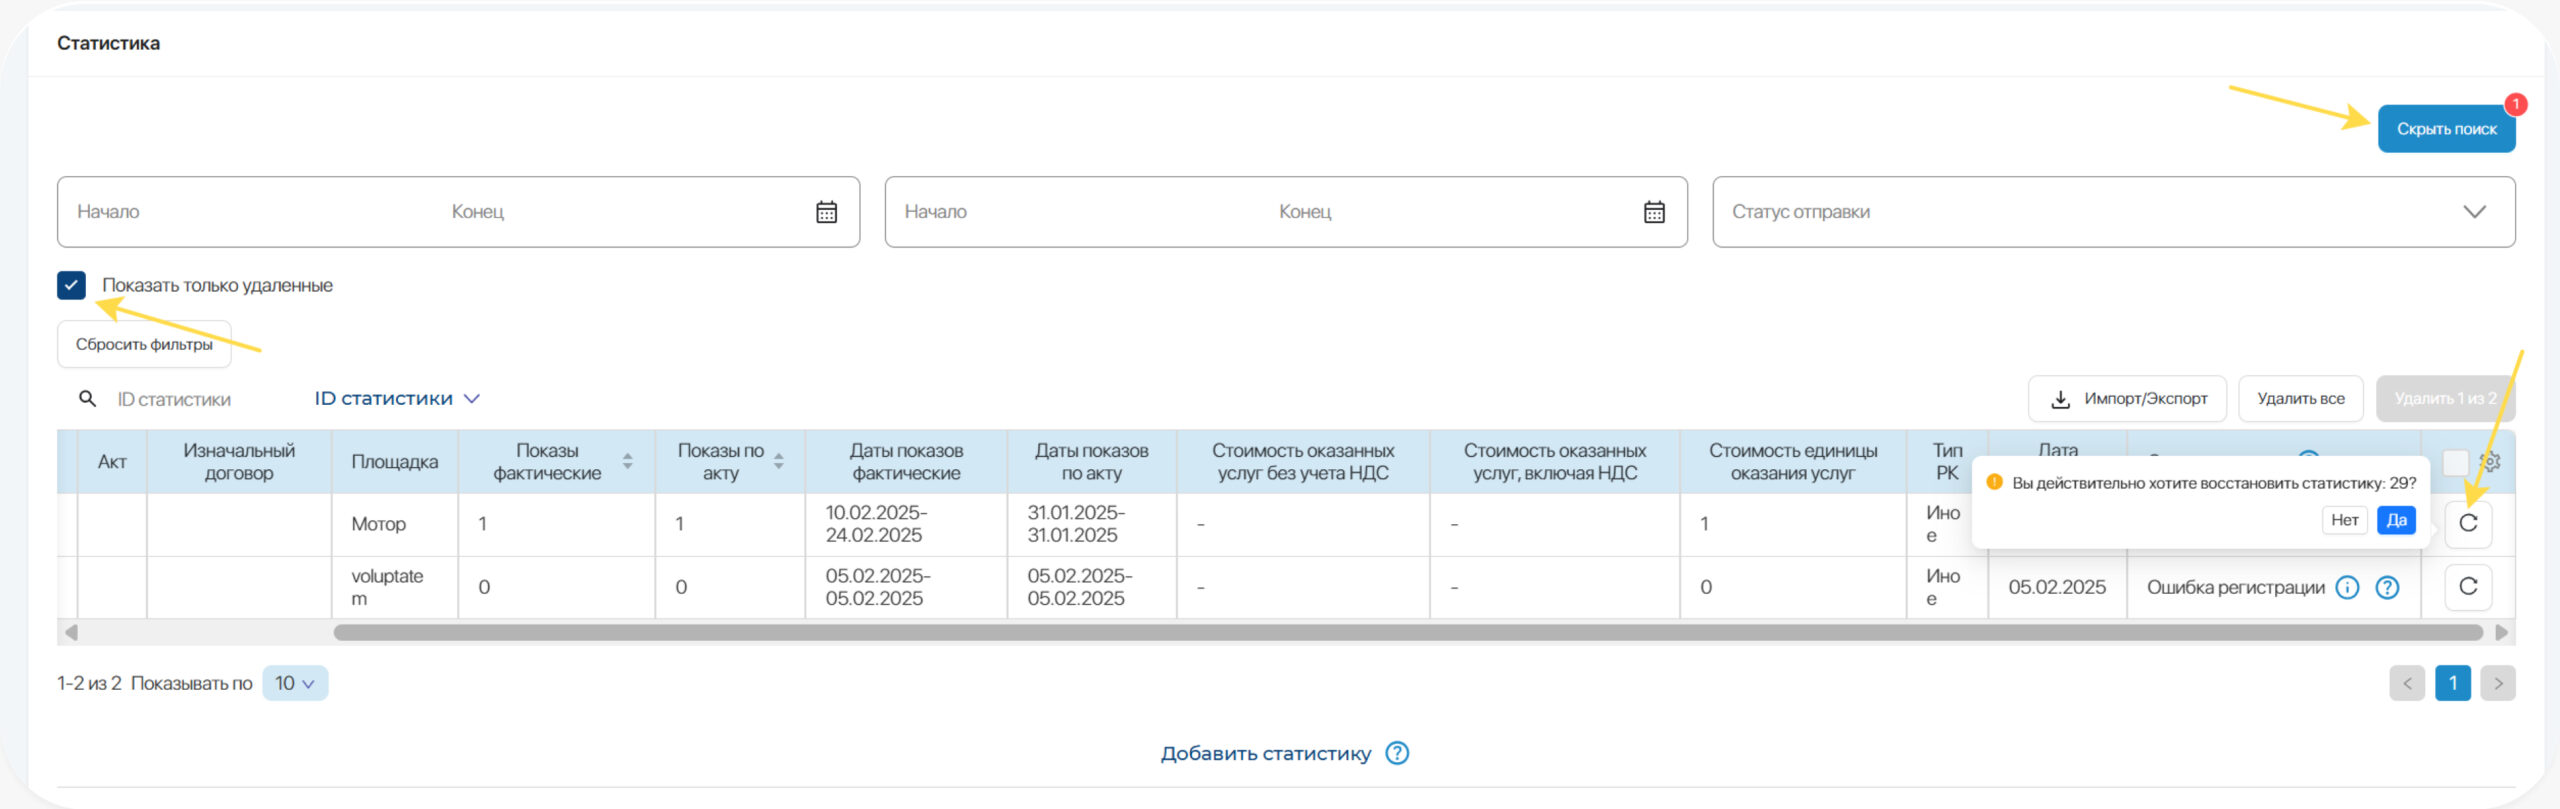Click info icon beside Ошибка регистрации

click(2347, 588)
